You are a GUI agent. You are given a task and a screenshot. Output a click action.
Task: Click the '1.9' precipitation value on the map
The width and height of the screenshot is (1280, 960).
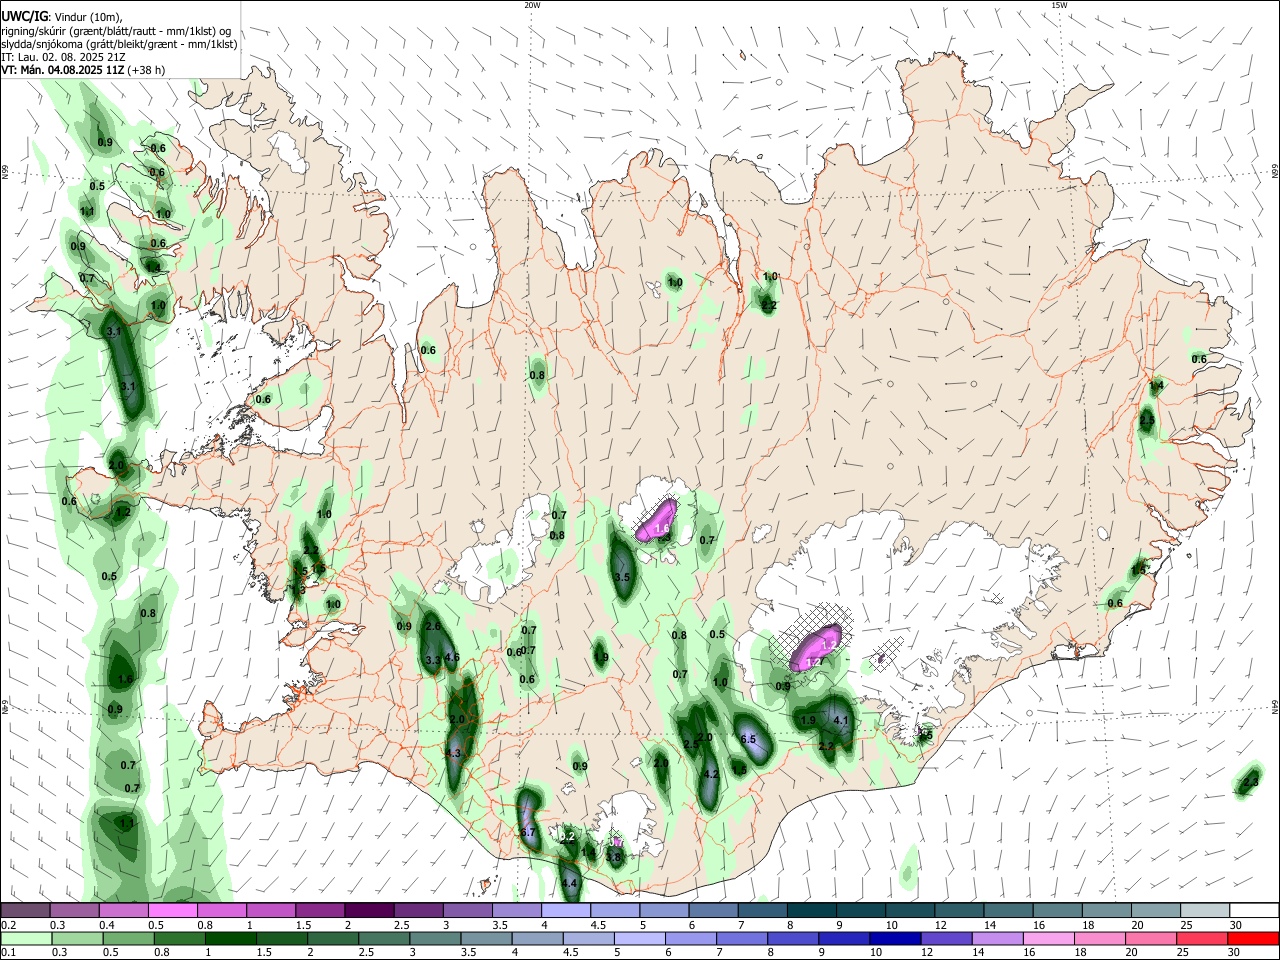click(x=809, y=720)
